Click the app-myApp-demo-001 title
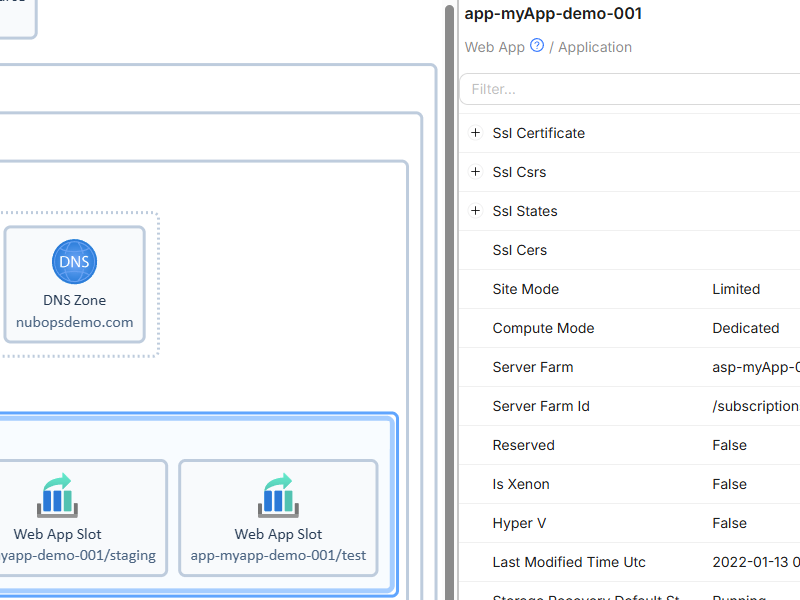This screenshot has height=600, width=800. pos(553,14)
